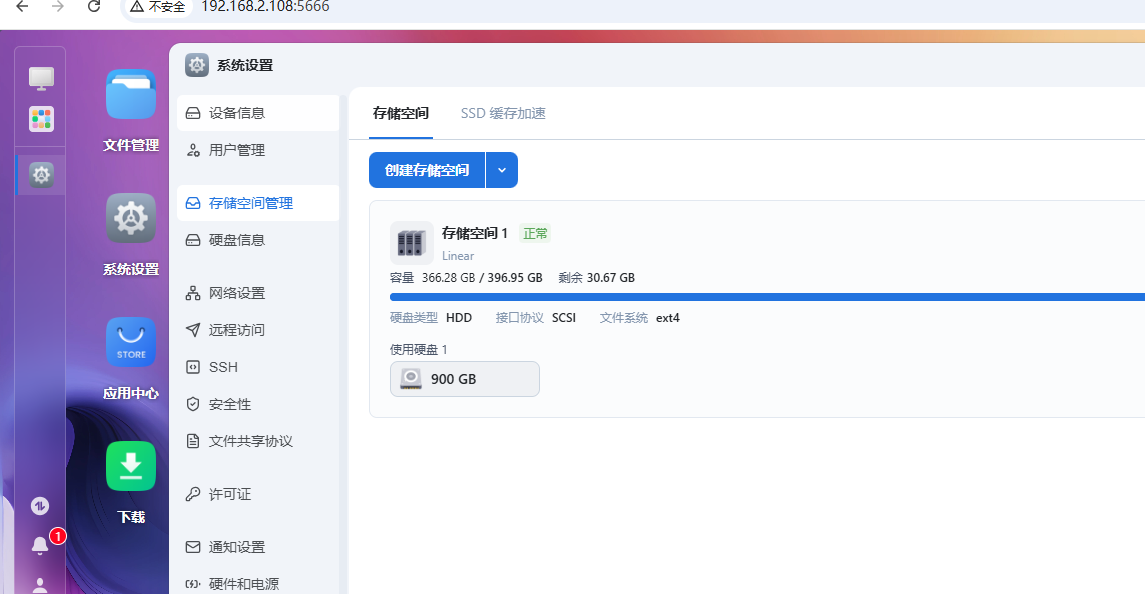
Task: Open the 系统设置 desktop gear icon
Action: pos(131,219)
